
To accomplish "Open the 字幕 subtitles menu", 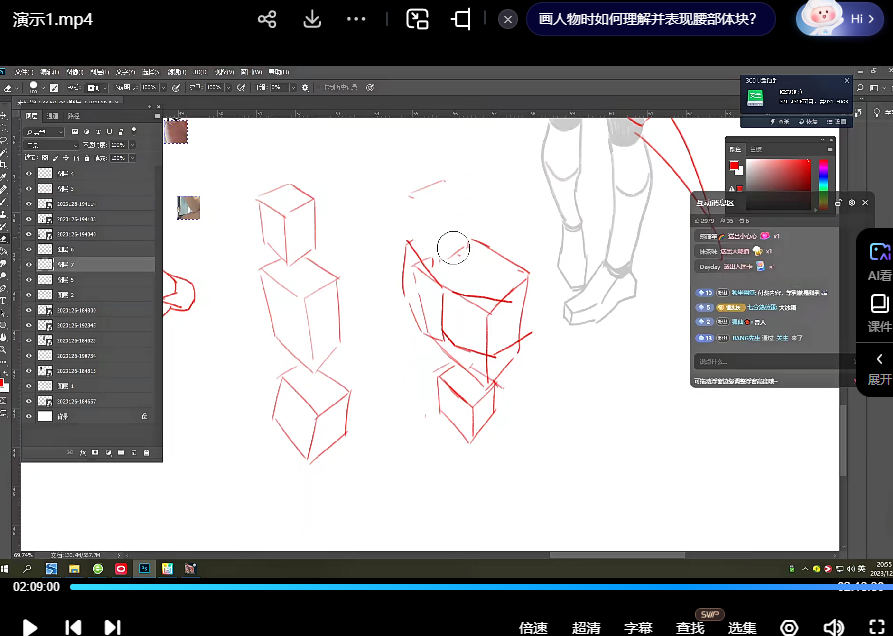I will [x=638, y=628].
